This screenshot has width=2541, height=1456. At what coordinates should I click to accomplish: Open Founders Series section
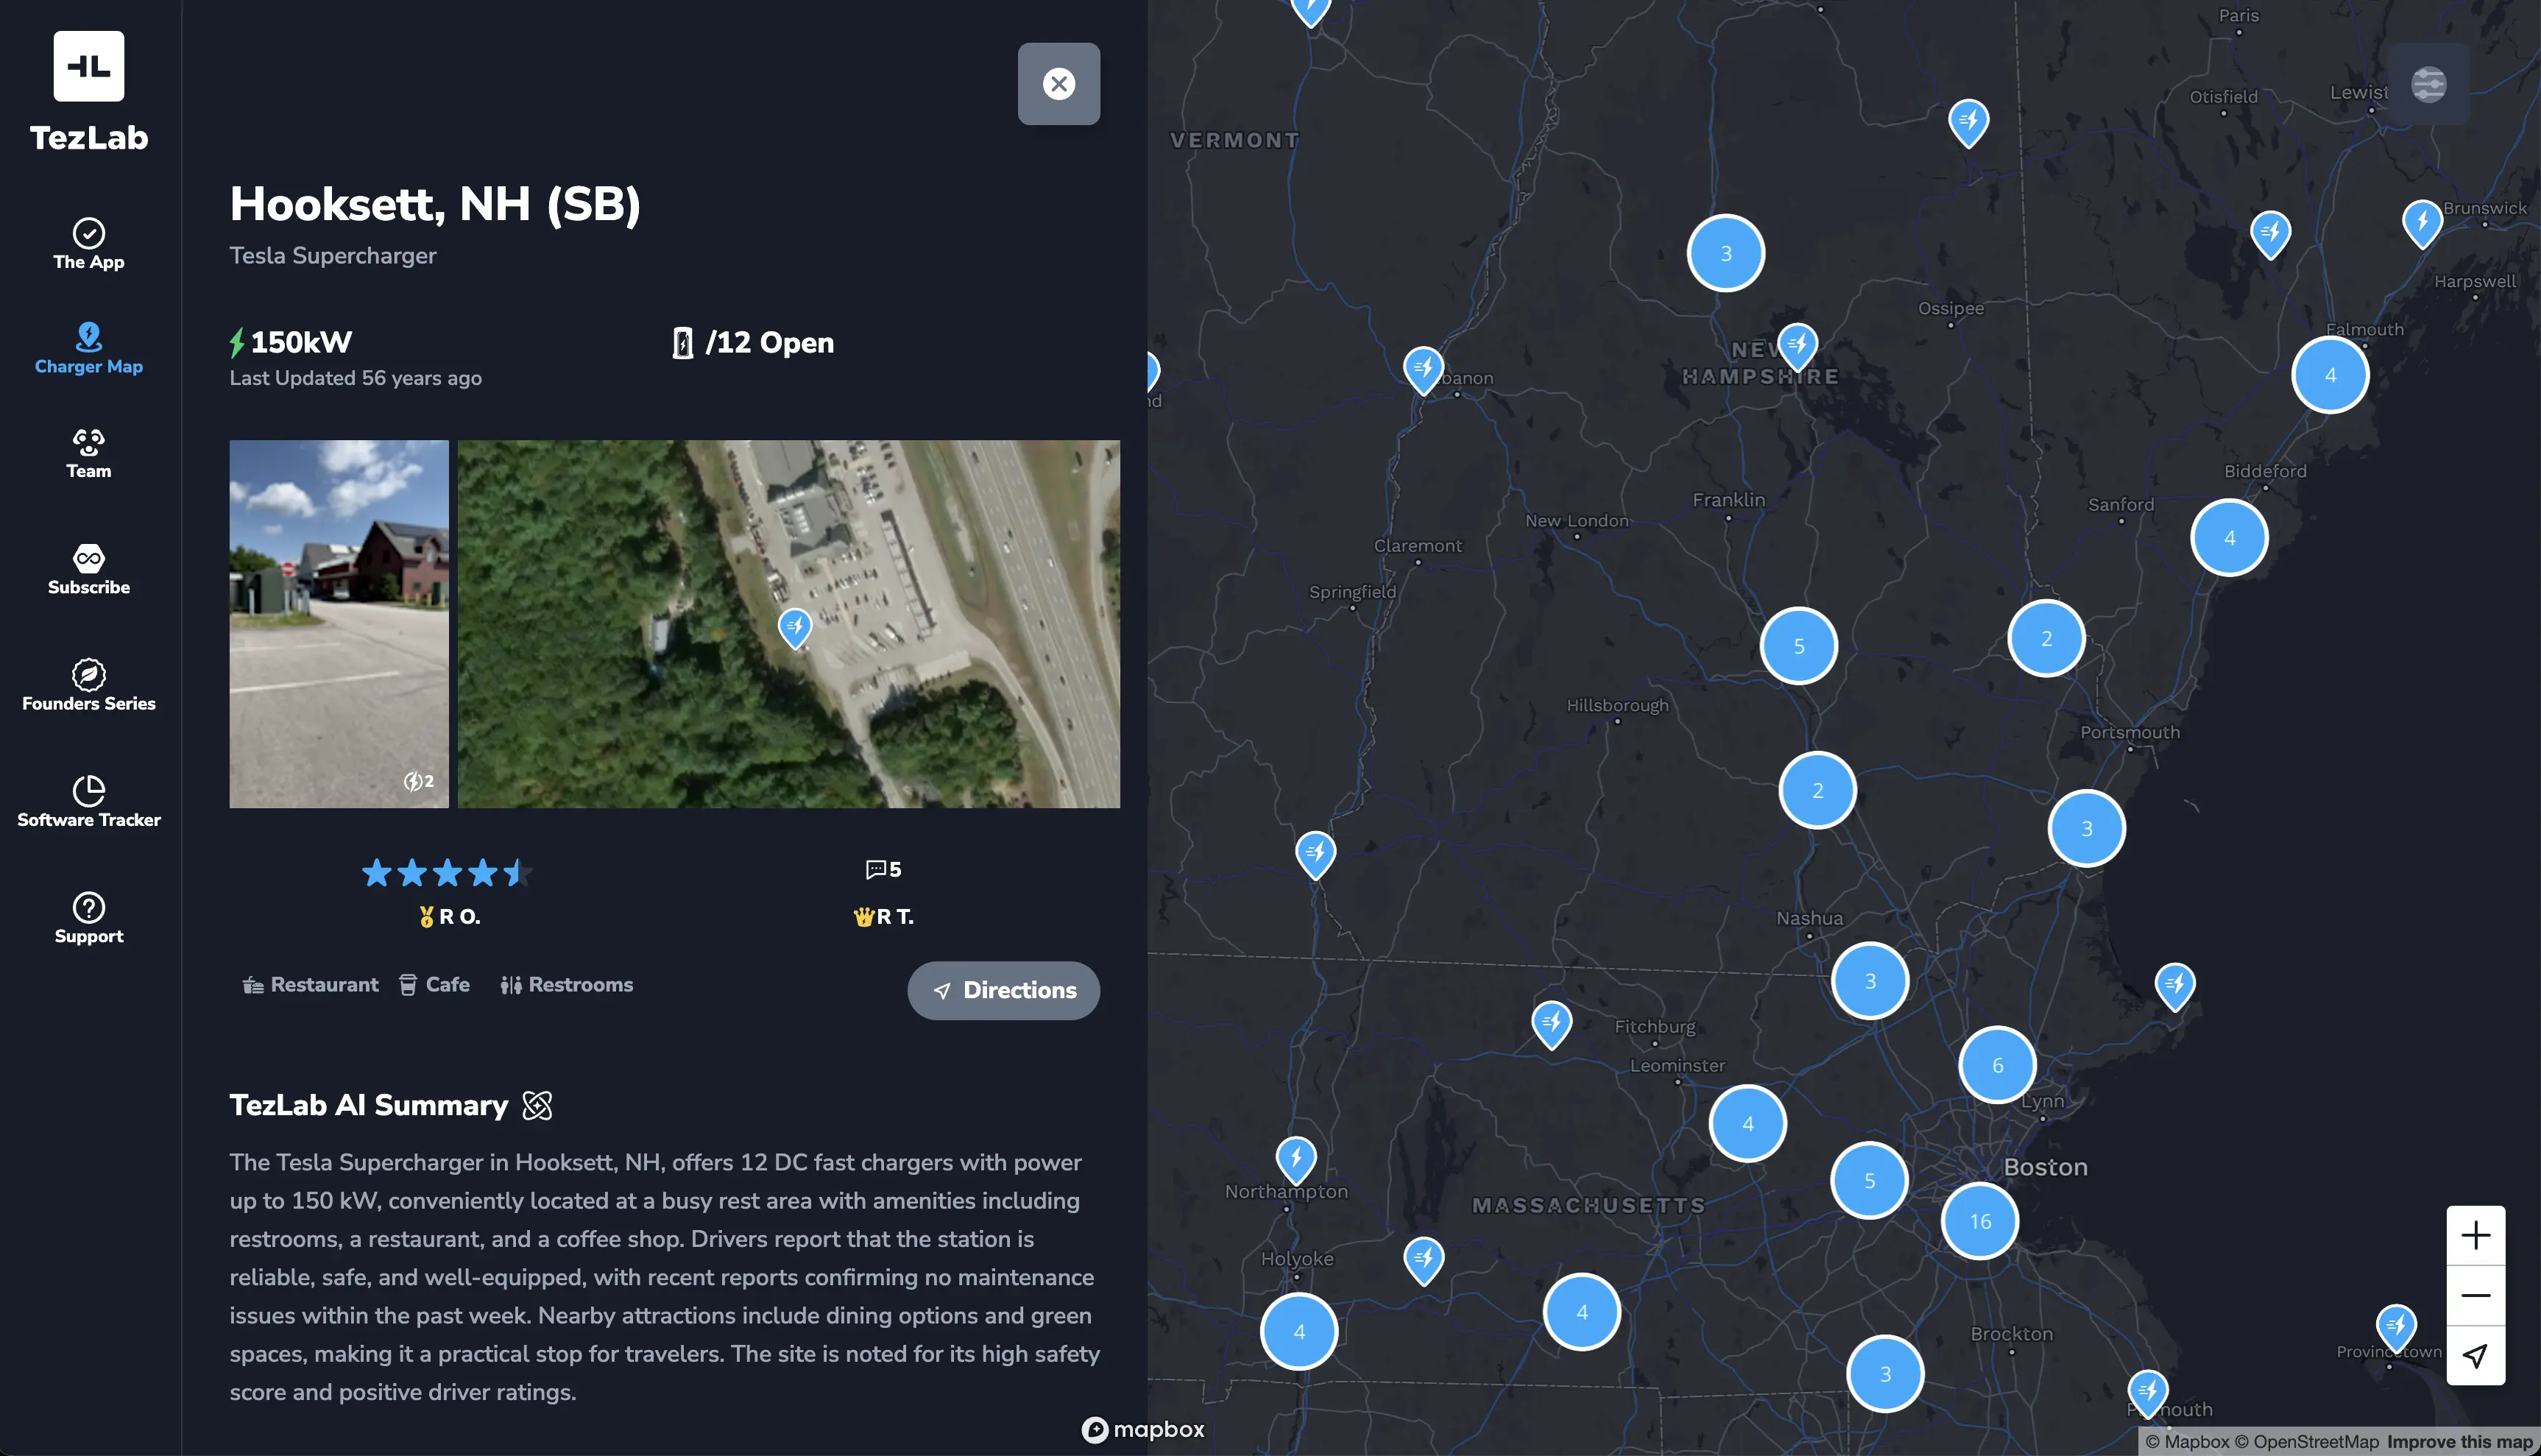point(88,686)
